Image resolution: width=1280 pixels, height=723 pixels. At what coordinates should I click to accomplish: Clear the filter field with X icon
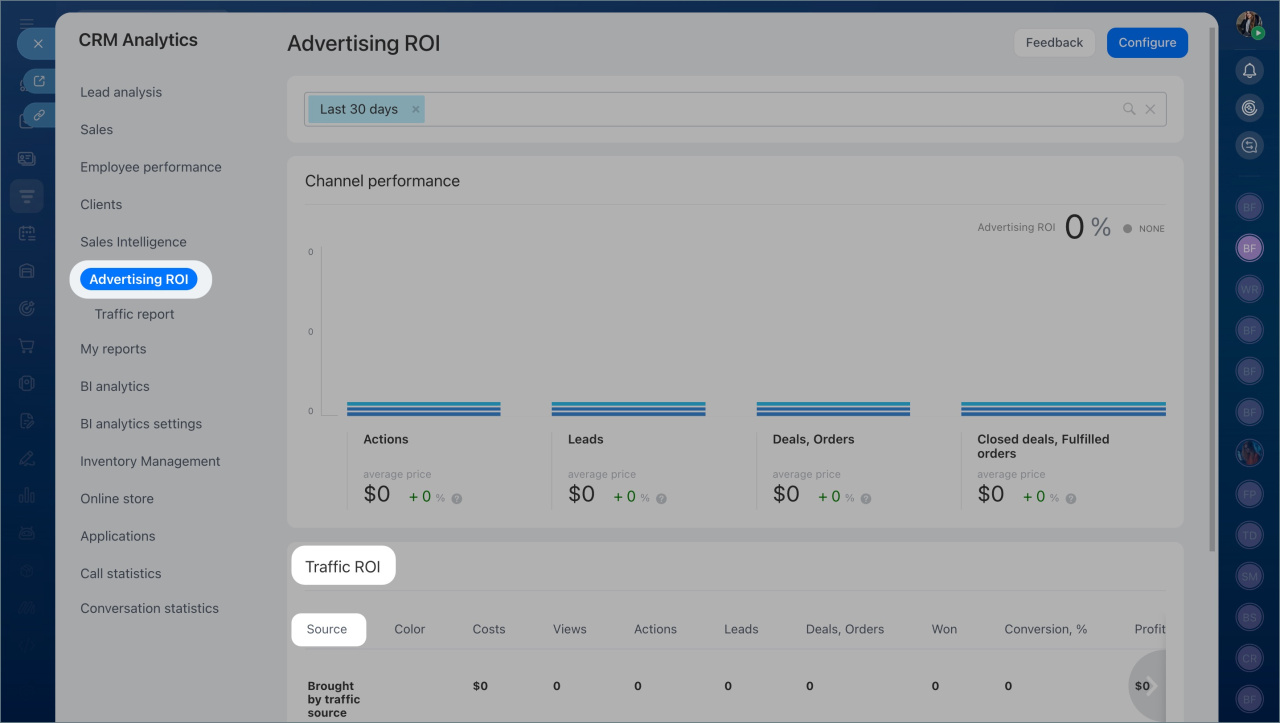click(1150, 109)
